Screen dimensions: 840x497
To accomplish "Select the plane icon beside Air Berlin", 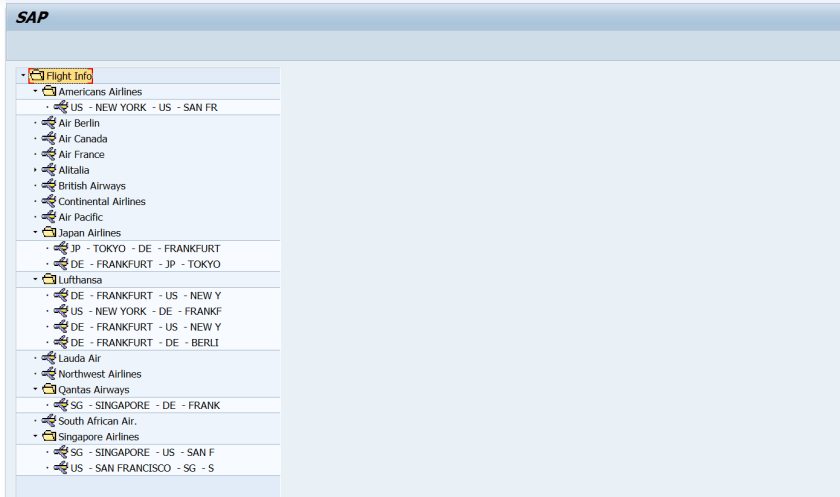I will tap(49, 123).
